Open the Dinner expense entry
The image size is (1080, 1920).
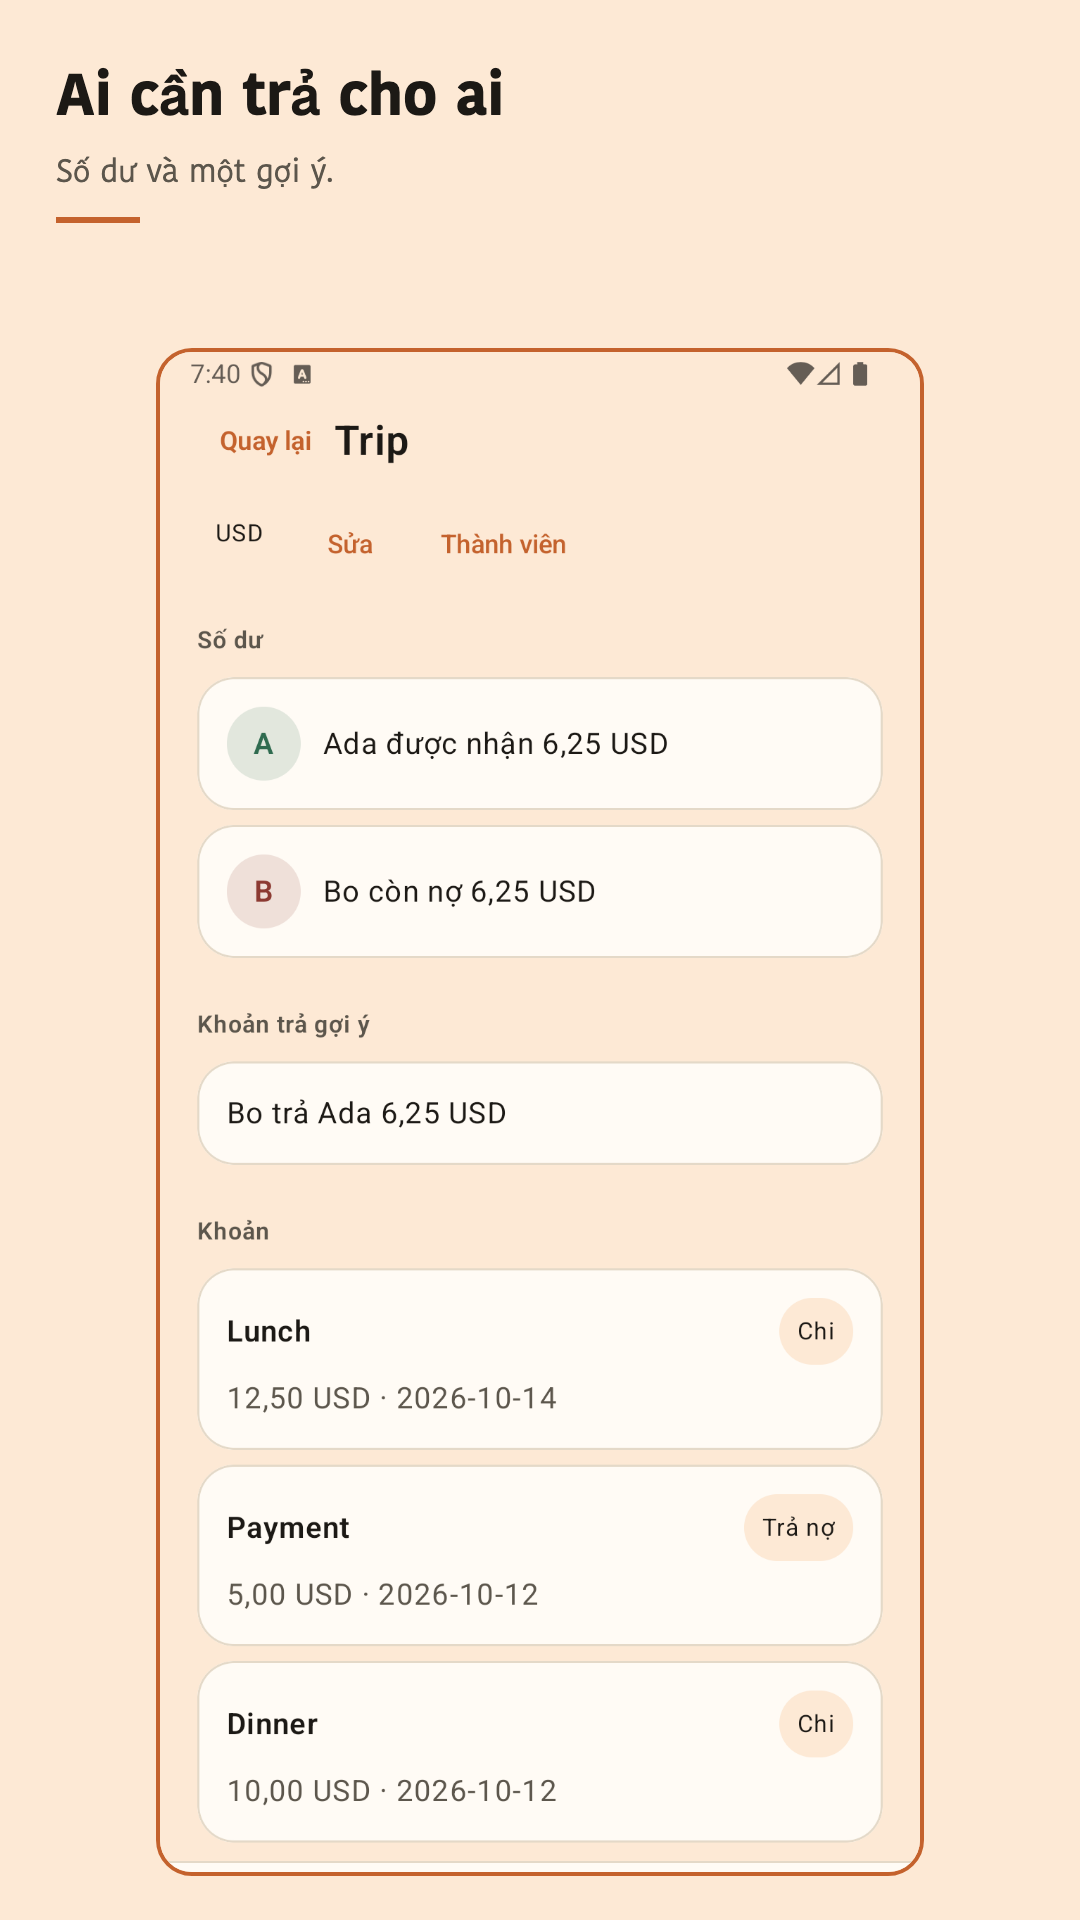click(540, 1752)
